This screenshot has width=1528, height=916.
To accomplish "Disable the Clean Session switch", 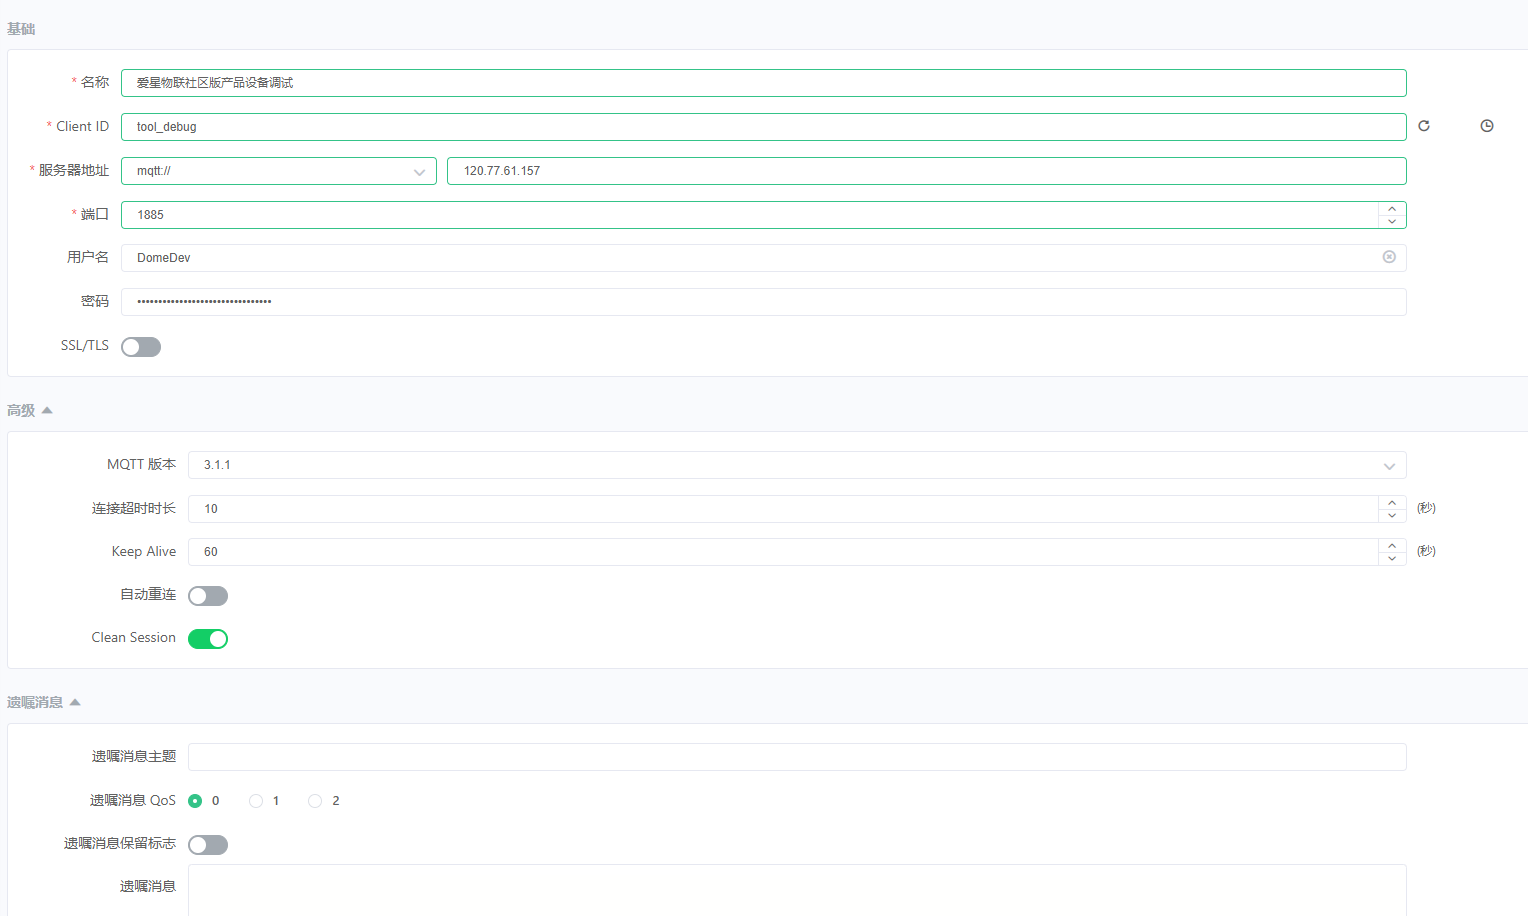I will (x=208, y=639).
